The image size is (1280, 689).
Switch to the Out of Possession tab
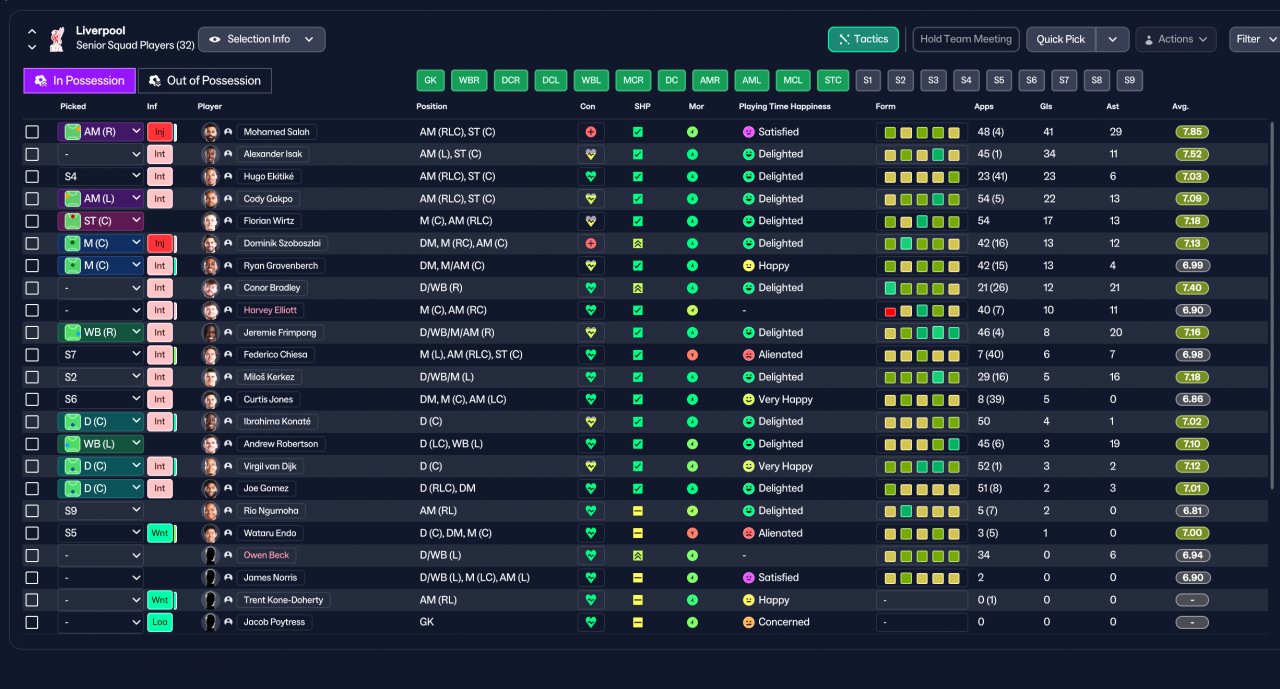click(x=204, y=81)
